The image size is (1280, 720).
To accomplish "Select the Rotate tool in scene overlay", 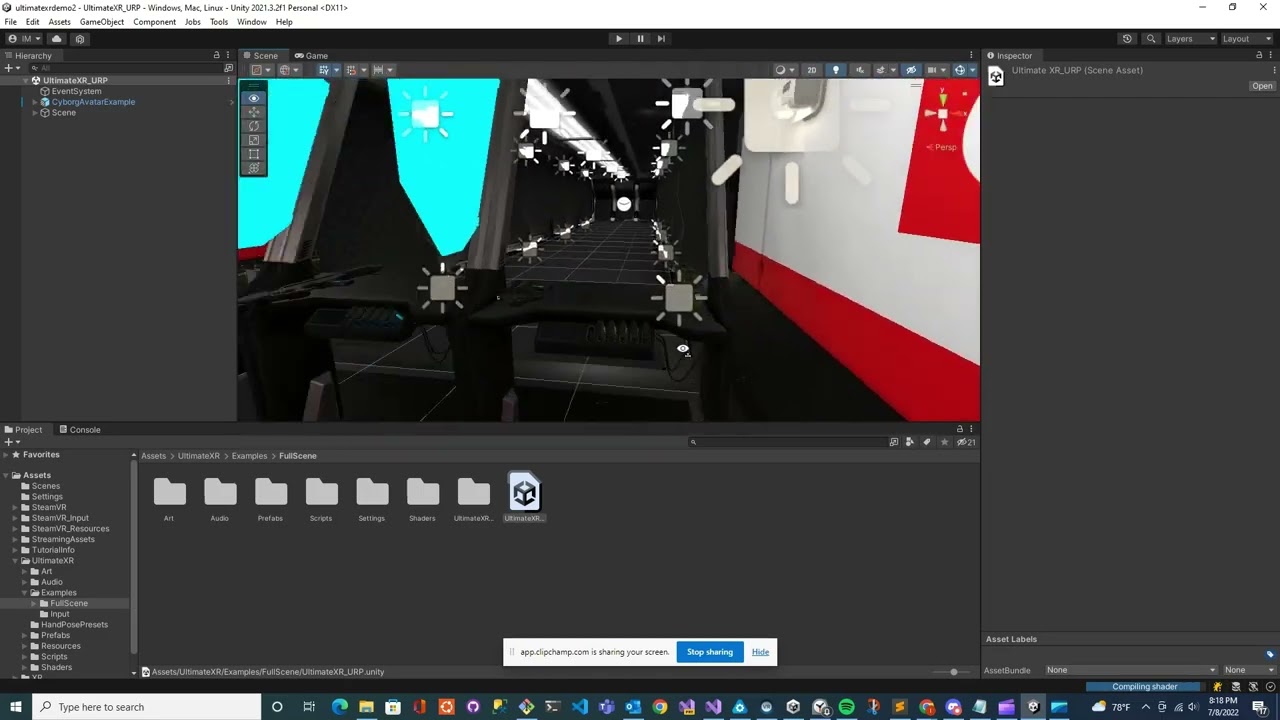I will pos(254,126).
